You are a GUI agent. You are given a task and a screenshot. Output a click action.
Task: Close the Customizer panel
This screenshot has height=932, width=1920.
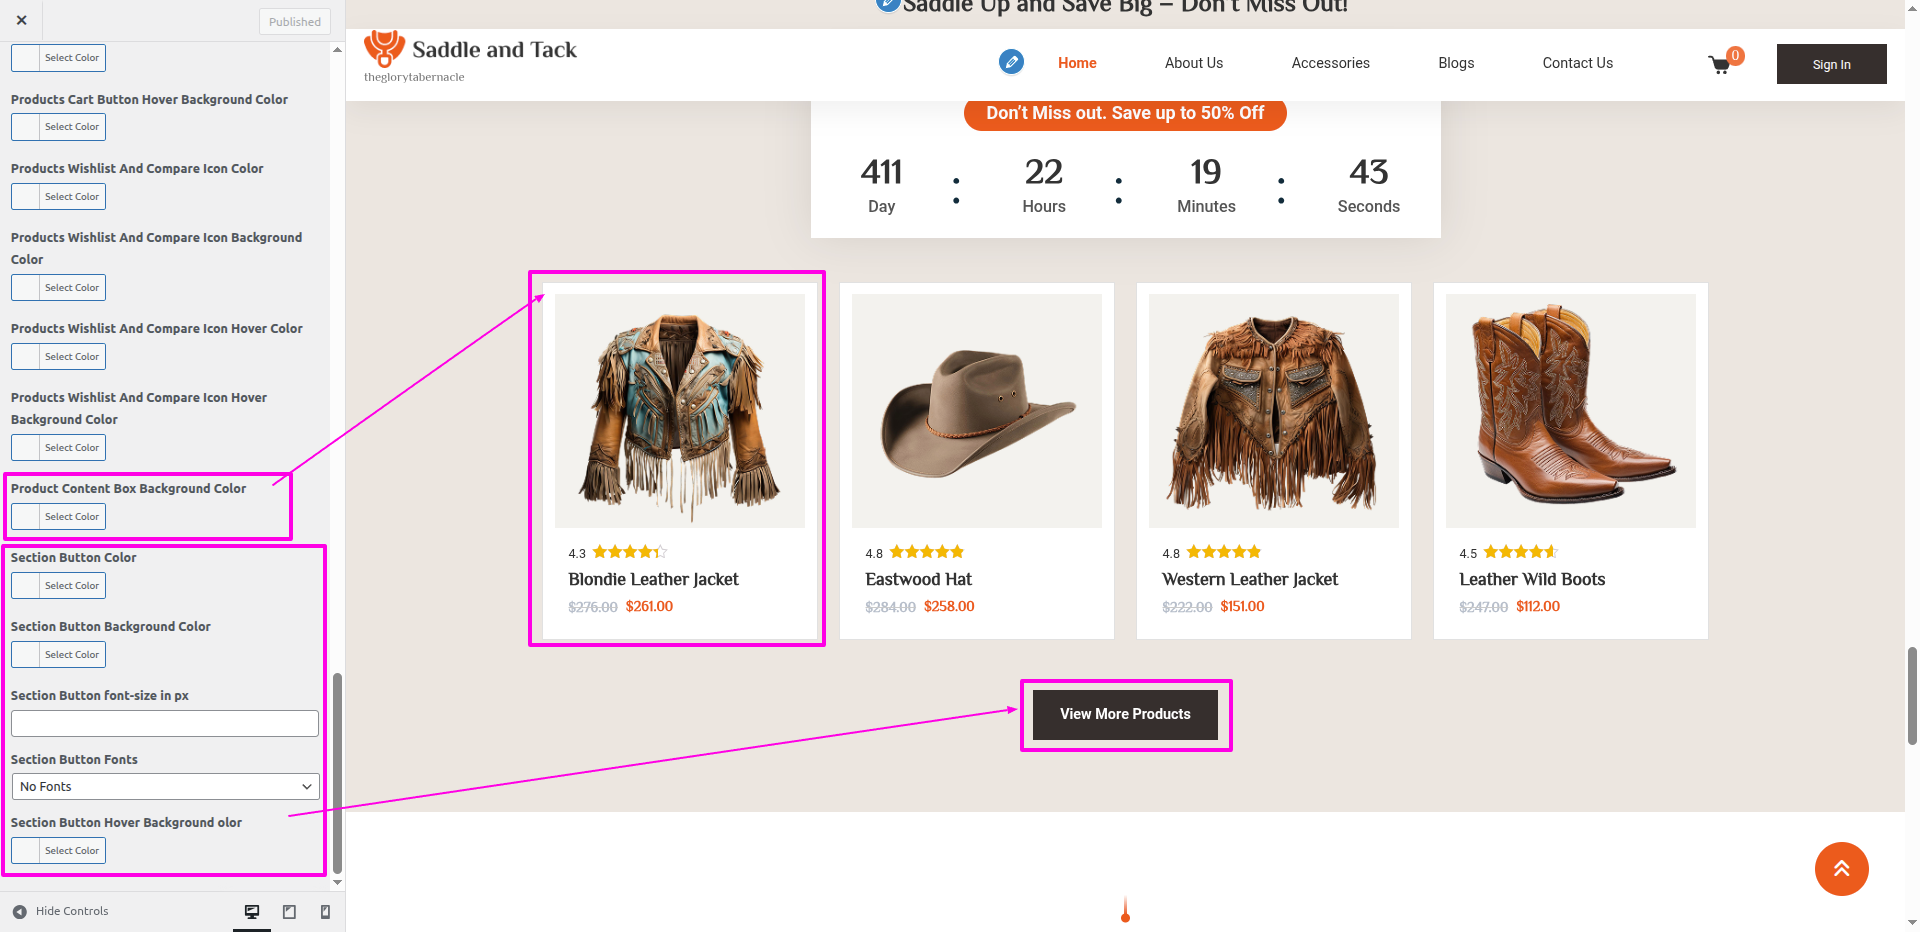pyautogui.click(x=22, y=20)
